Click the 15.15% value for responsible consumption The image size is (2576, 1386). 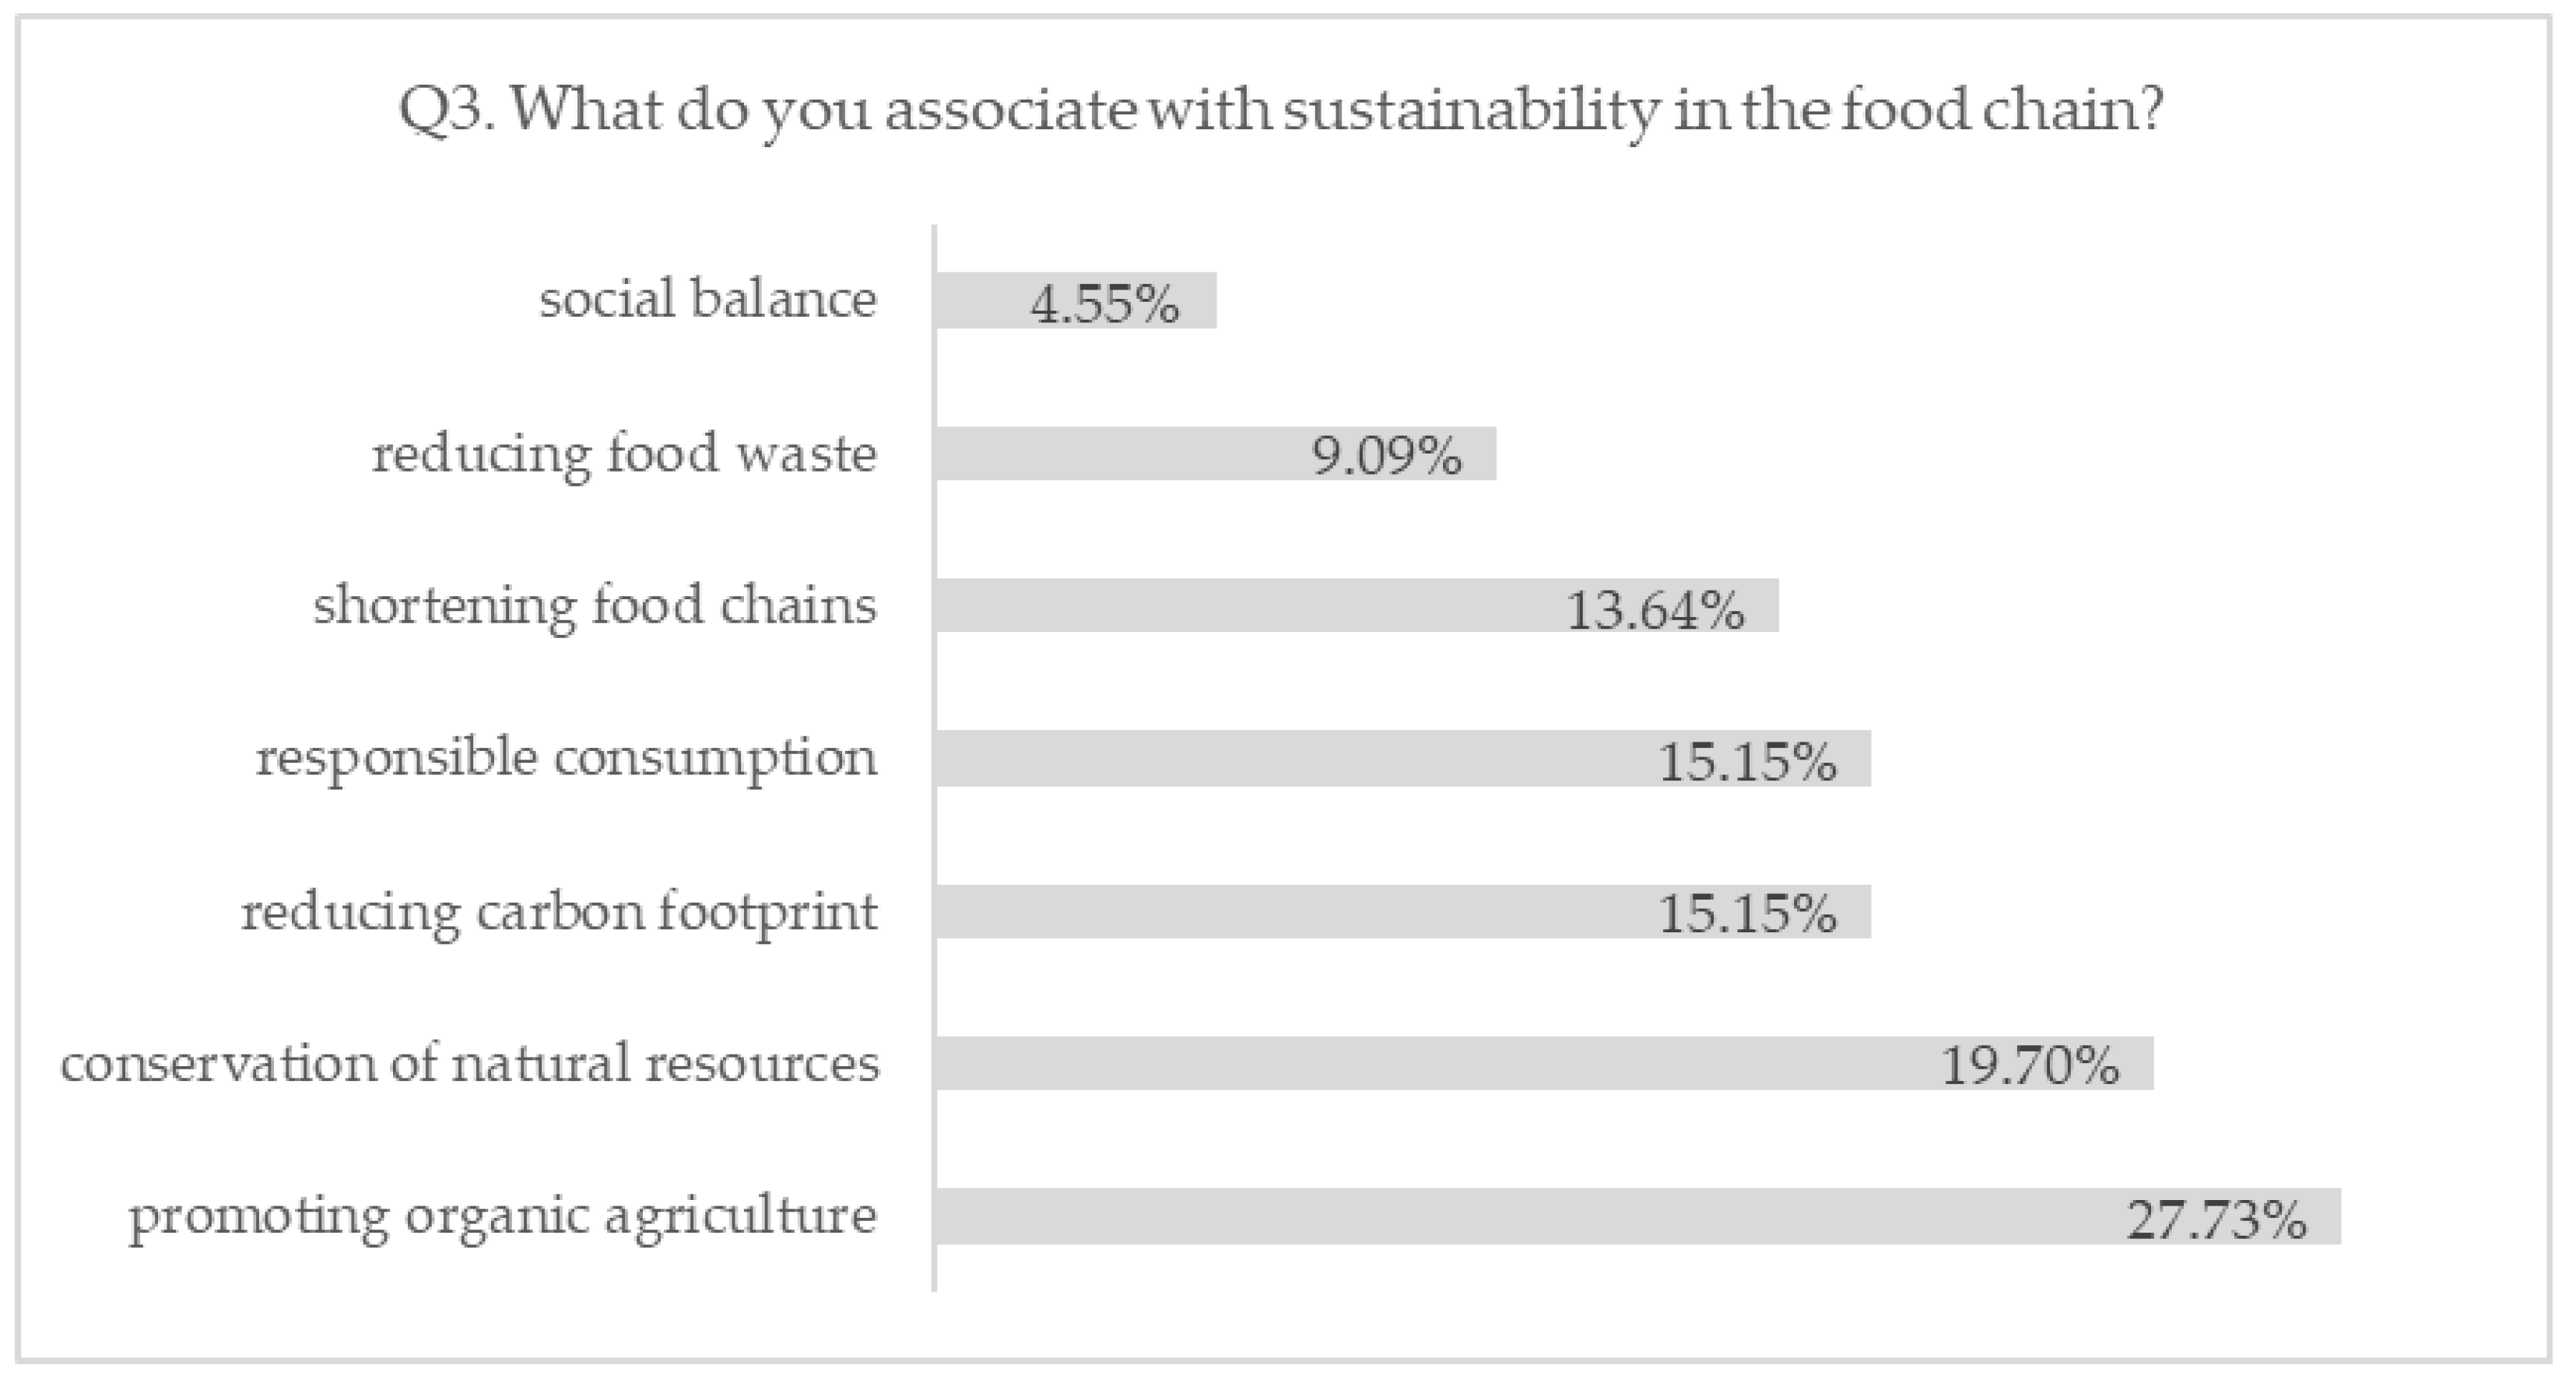click(x=1747, y=762)
